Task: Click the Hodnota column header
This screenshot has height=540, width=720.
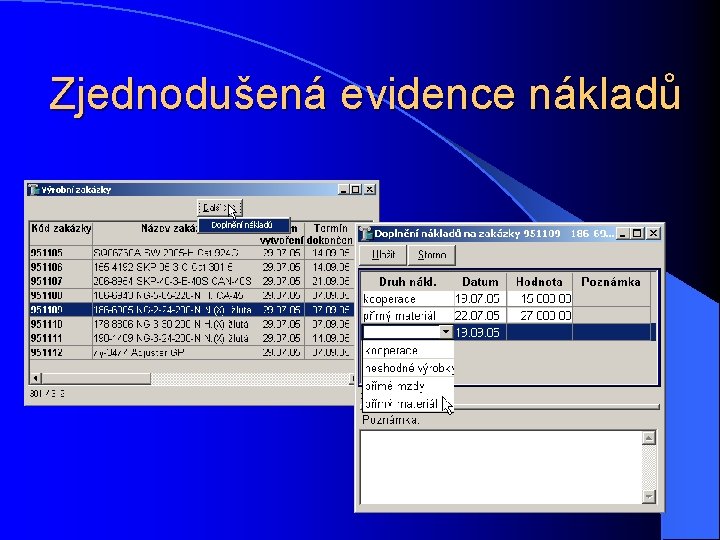Action: [539, 281]
